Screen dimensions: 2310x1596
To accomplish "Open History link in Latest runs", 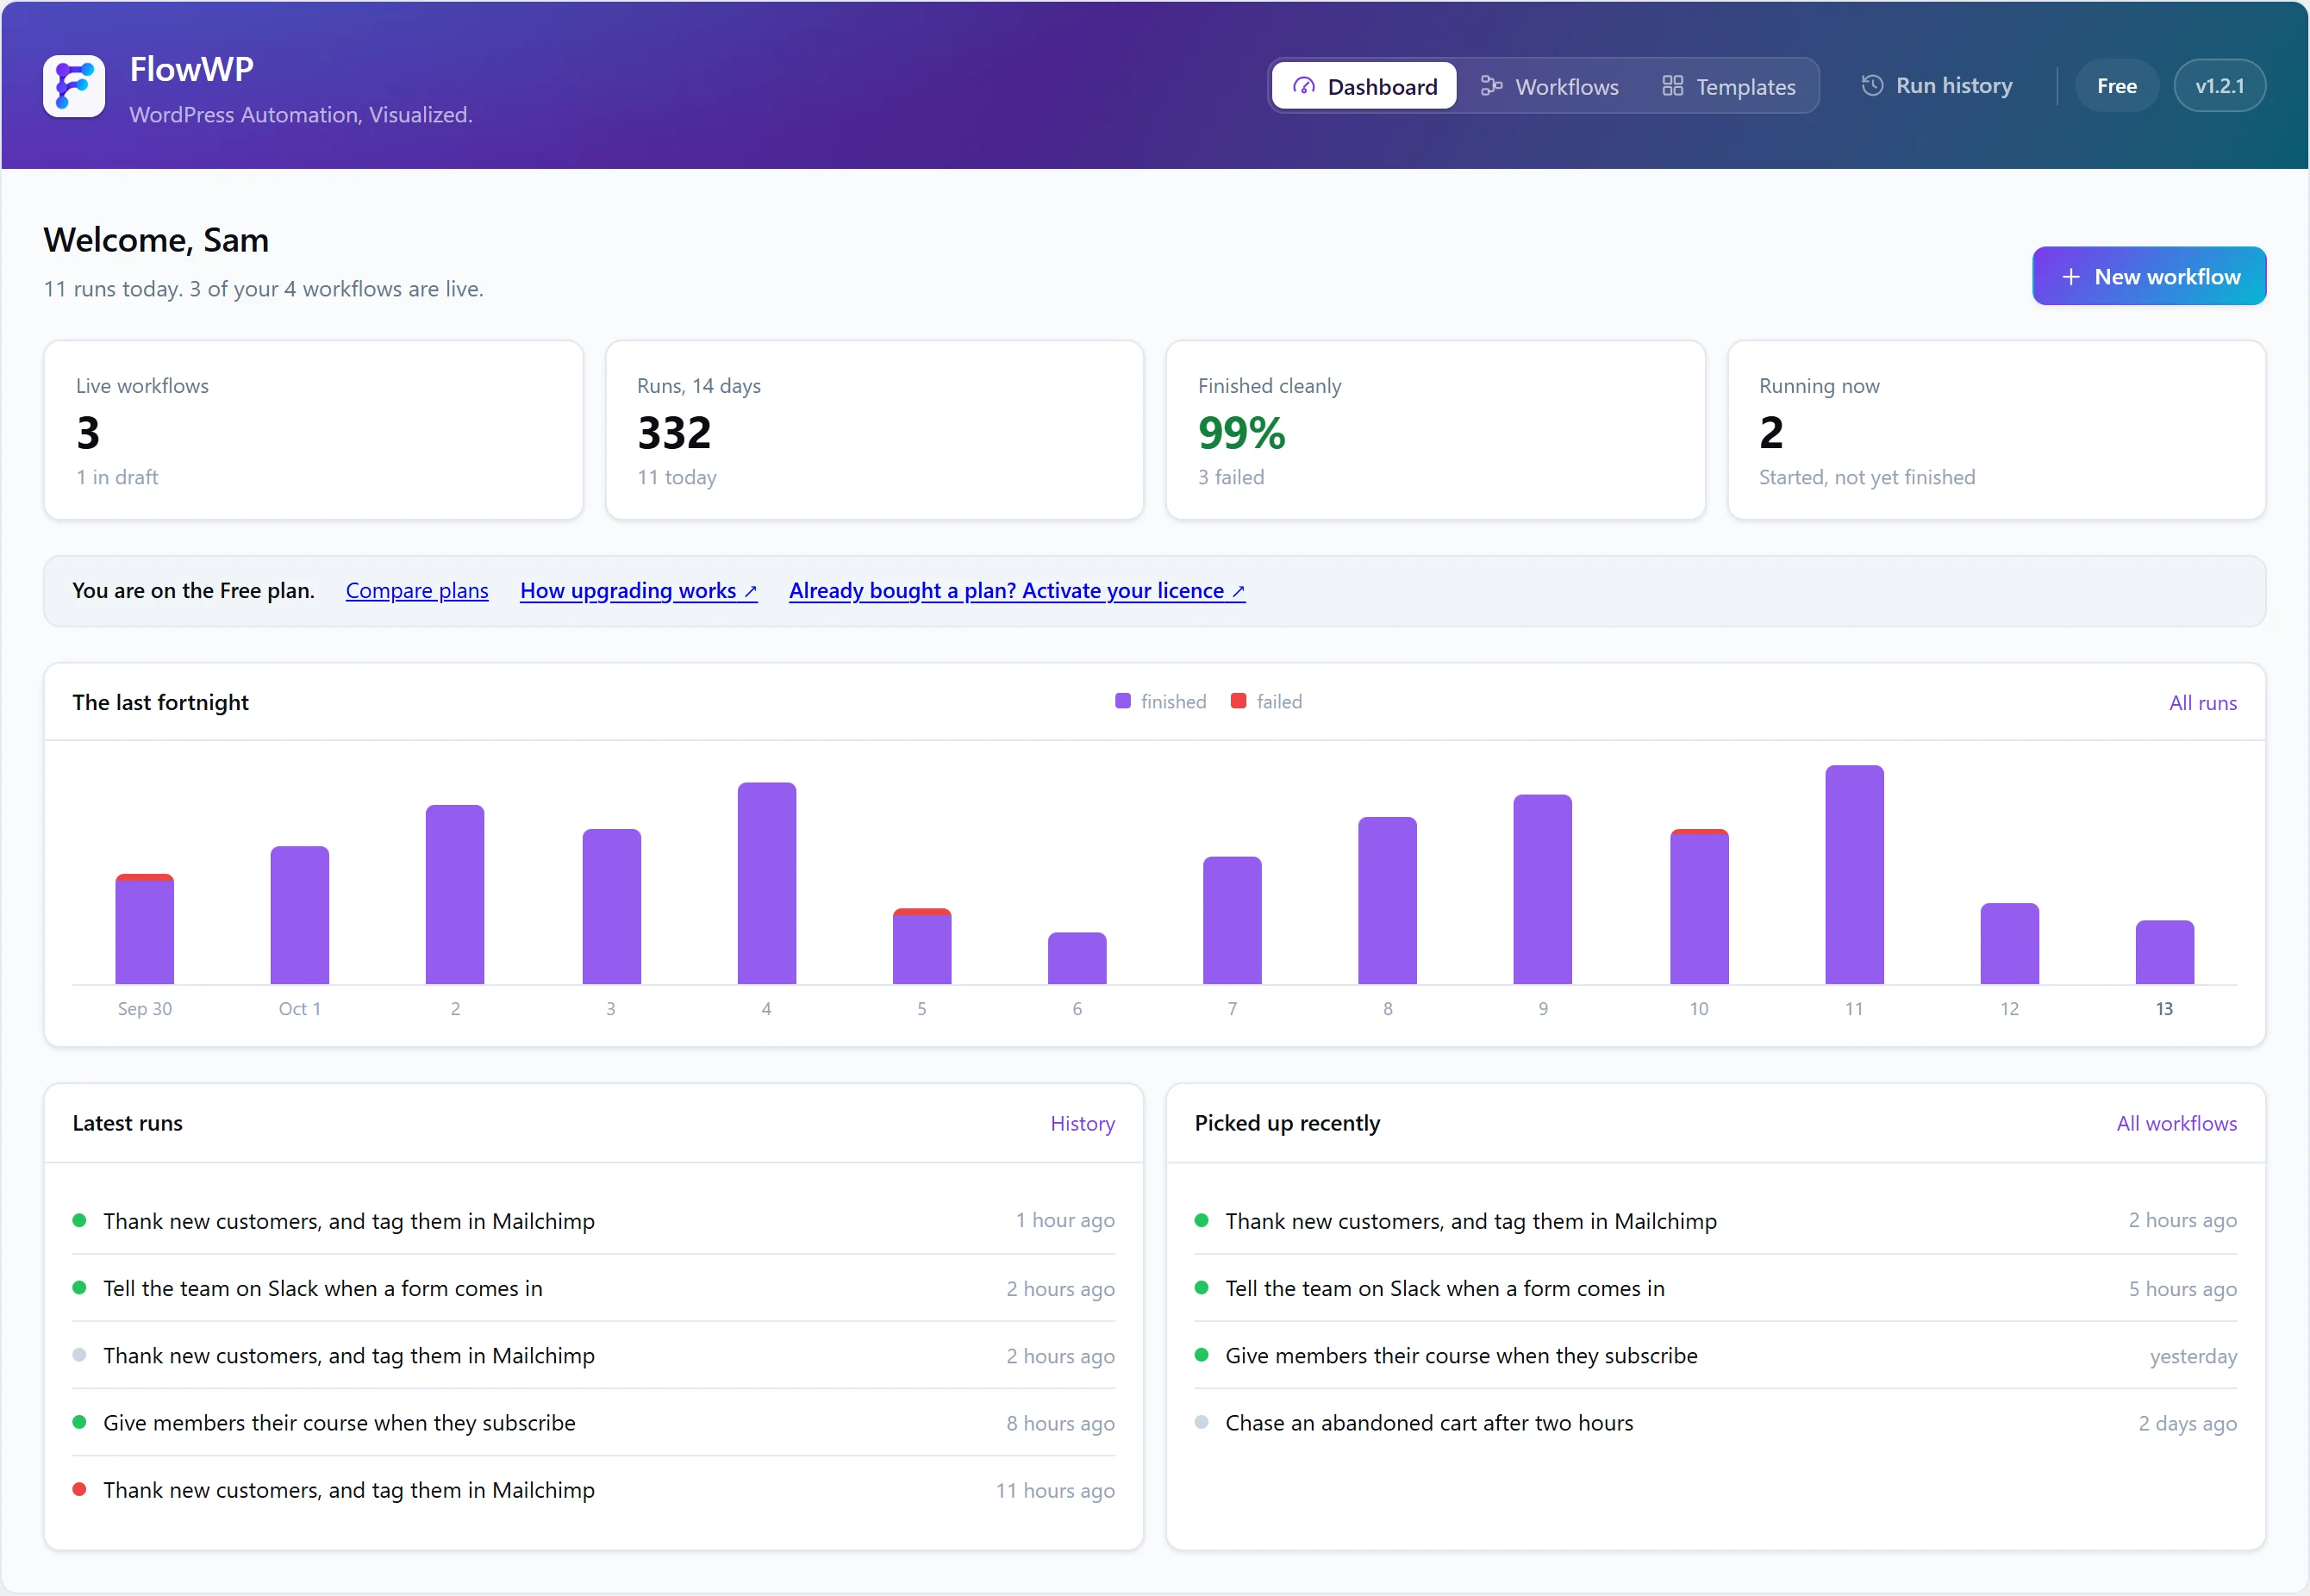I will (1082, 1123).
